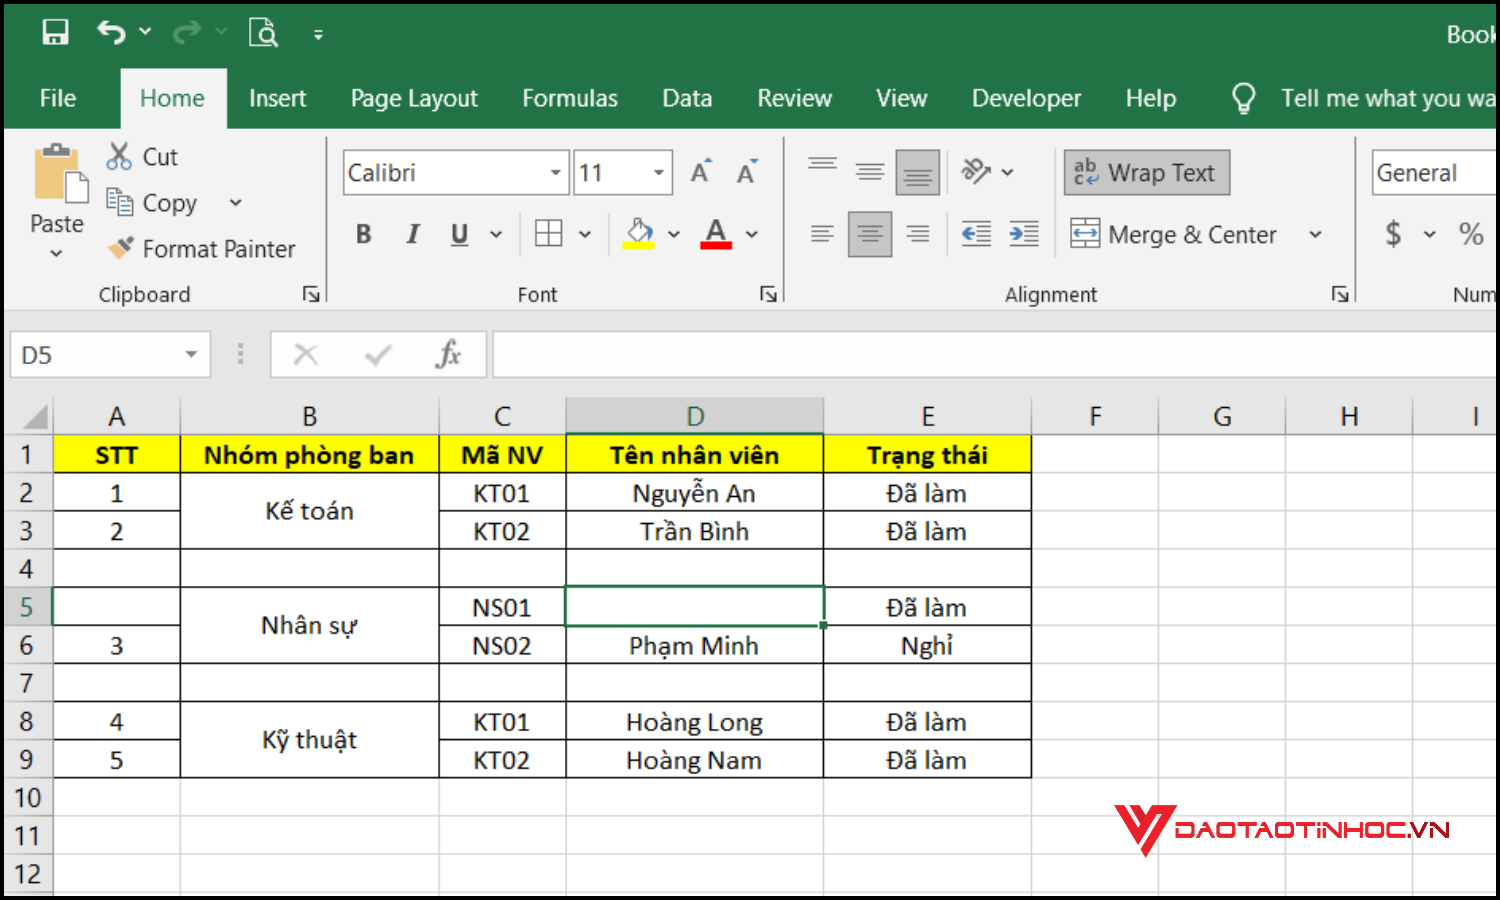Image resolution: width=1500 pixels, height=900 pixels.
Task: Click the Wrap Text button
Action: tap(1146, 172)
